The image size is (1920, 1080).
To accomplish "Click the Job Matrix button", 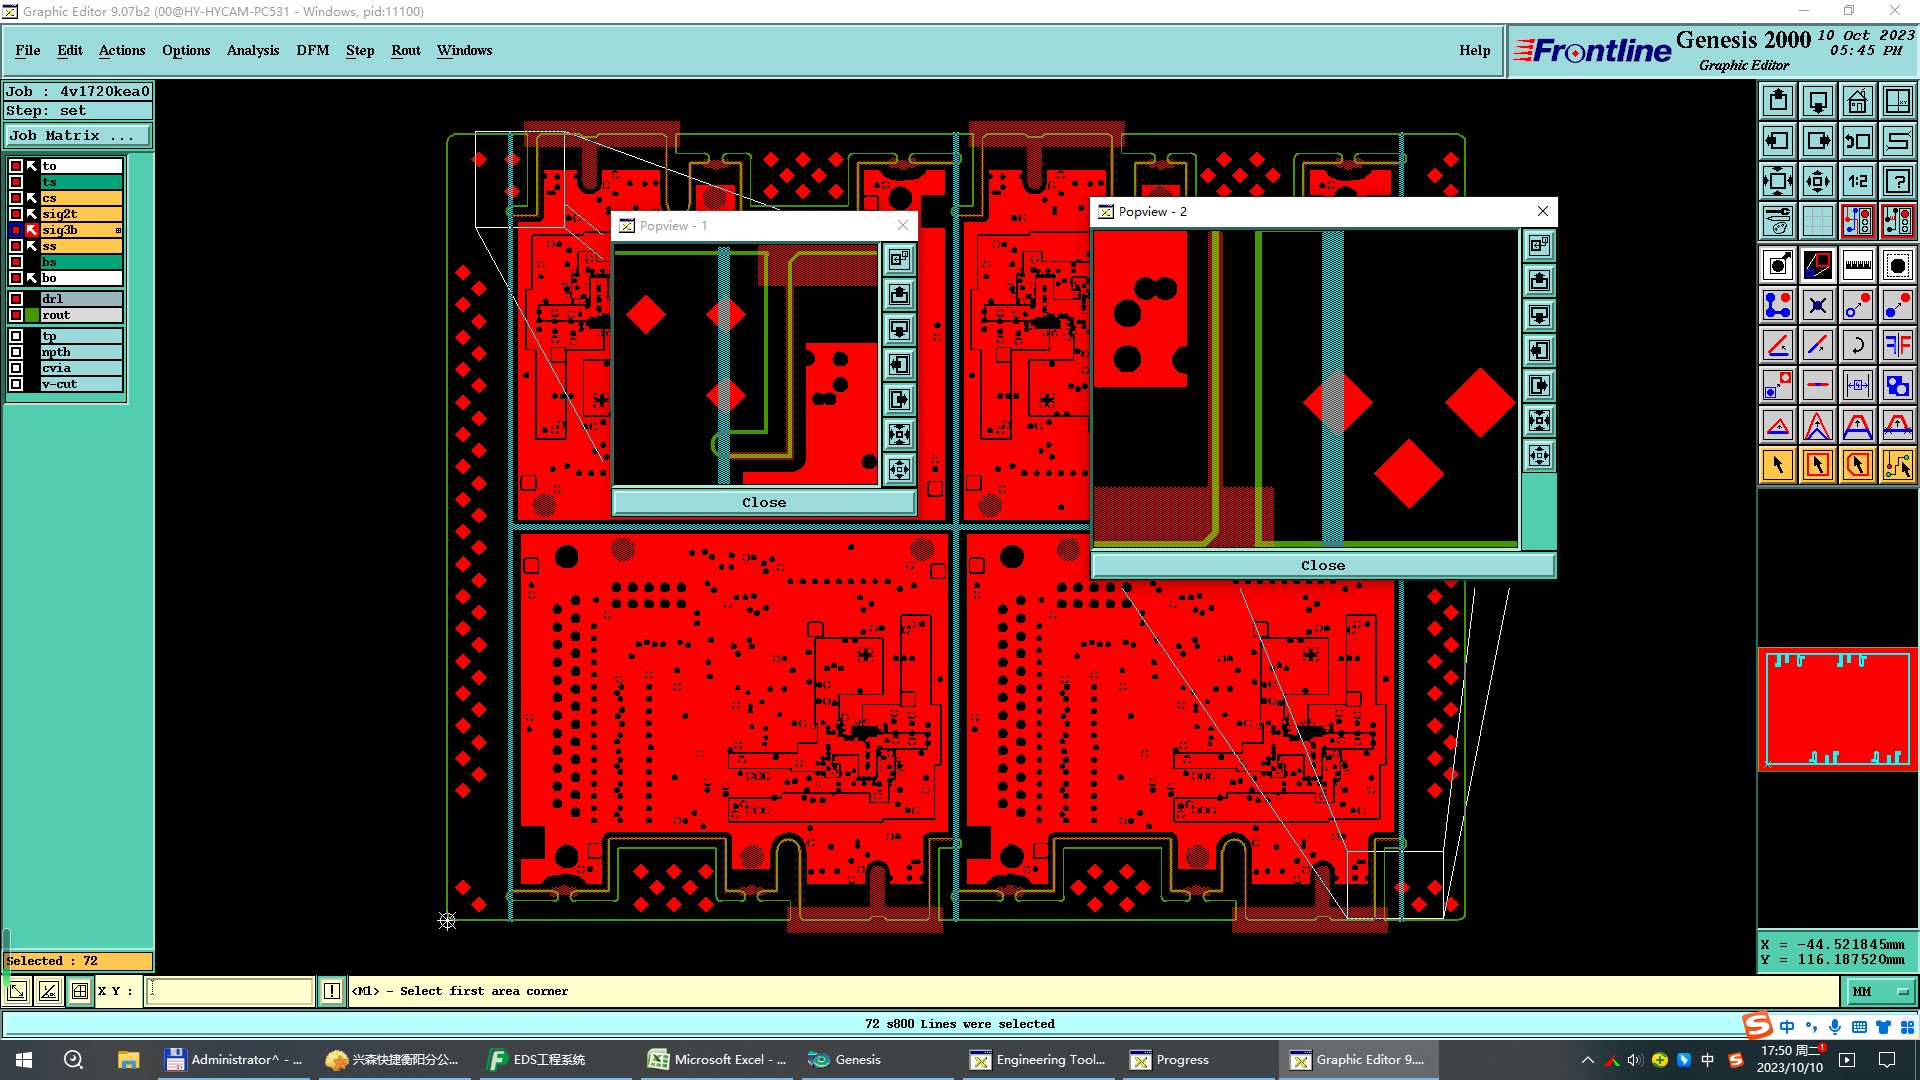I will 78,135.
